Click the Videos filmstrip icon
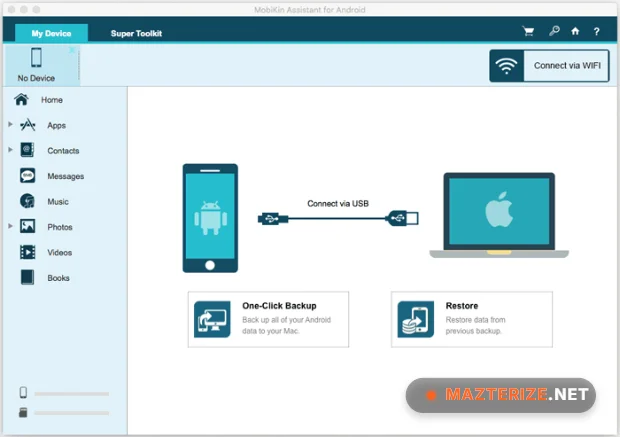This screenshot has width=620, height=437. pos(27,252)
